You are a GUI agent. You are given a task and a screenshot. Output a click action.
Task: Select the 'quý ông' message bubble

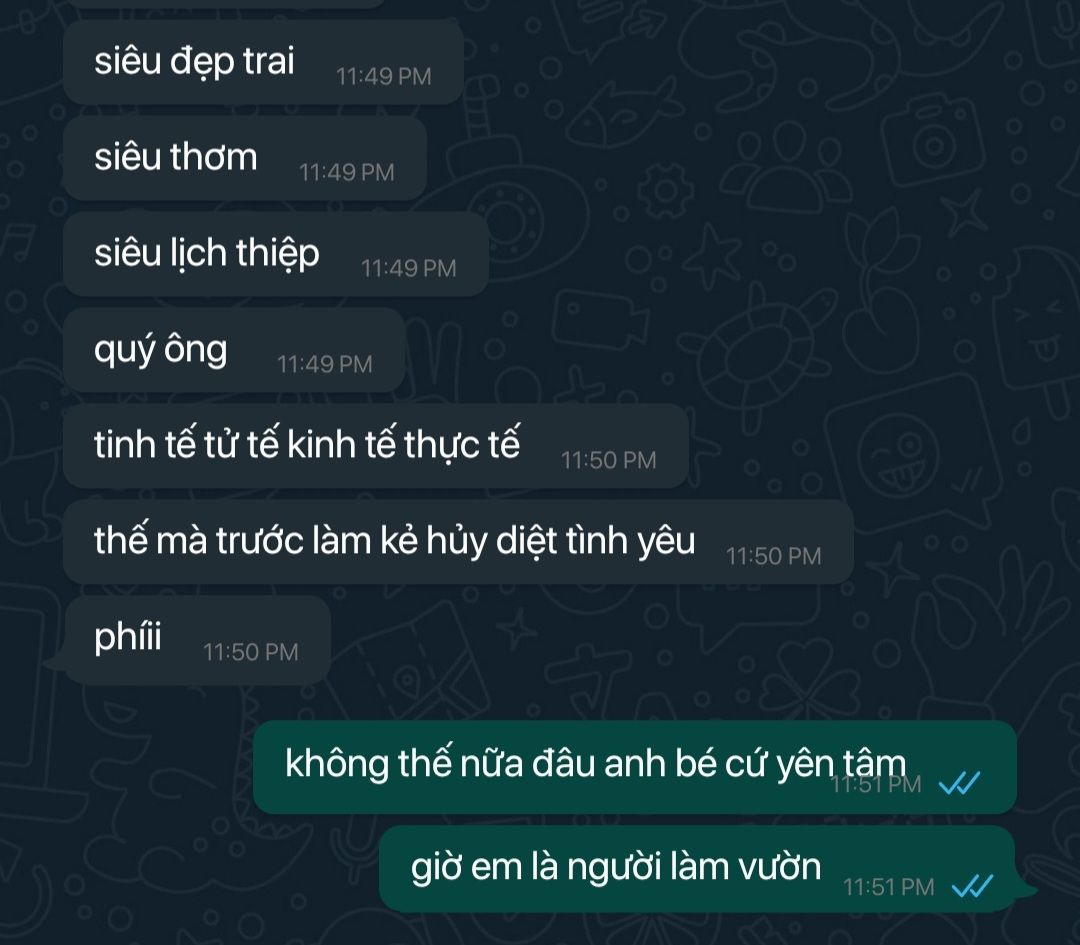coord(234,350)
